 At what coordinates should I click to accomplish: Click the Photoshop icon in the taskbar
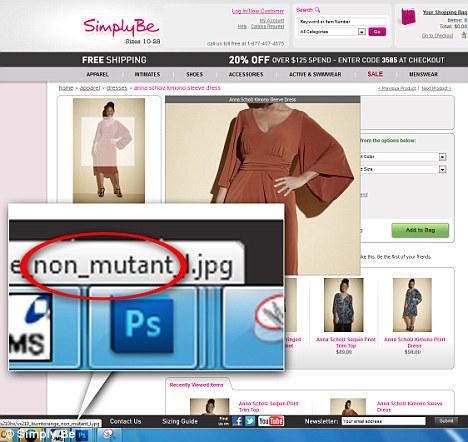point(83,435)
